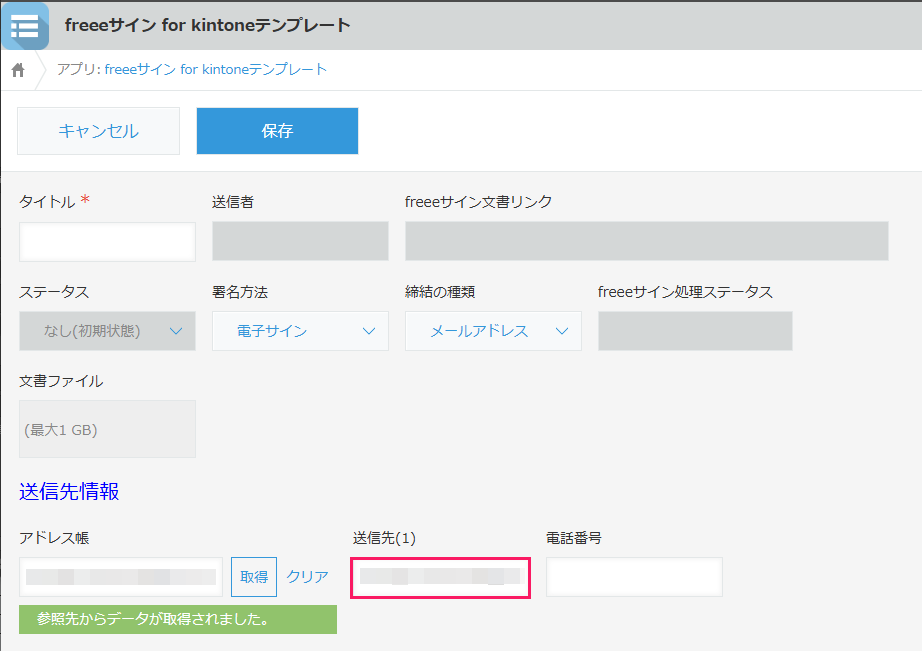Click the 送信者 field
Viewport: 922px width, 651px height.
(300, 241)
